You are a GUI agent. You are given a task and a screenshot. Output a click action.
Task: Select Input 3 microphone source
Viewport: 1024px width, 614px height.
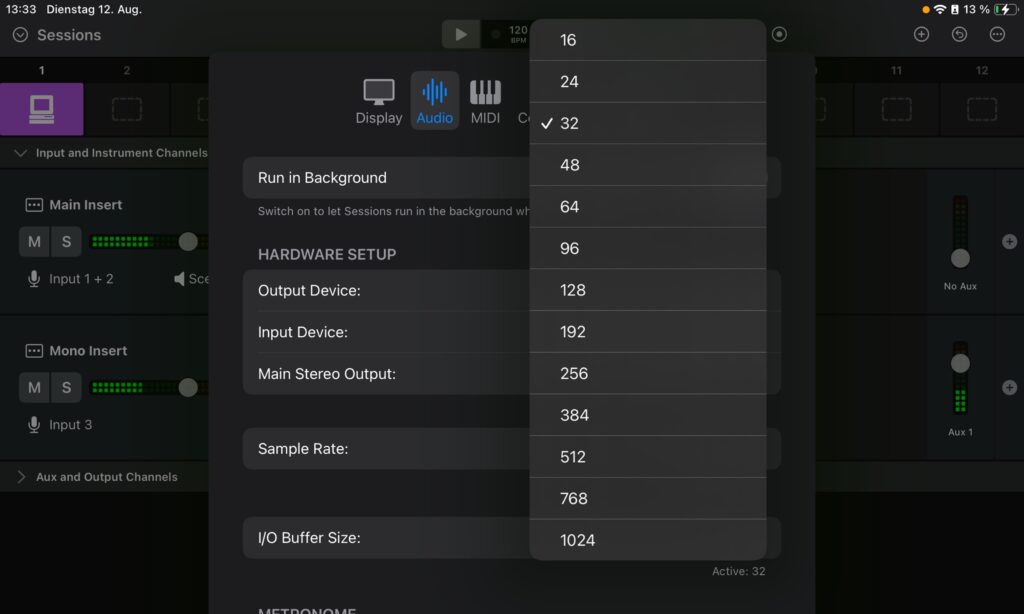tap(61, 425)
